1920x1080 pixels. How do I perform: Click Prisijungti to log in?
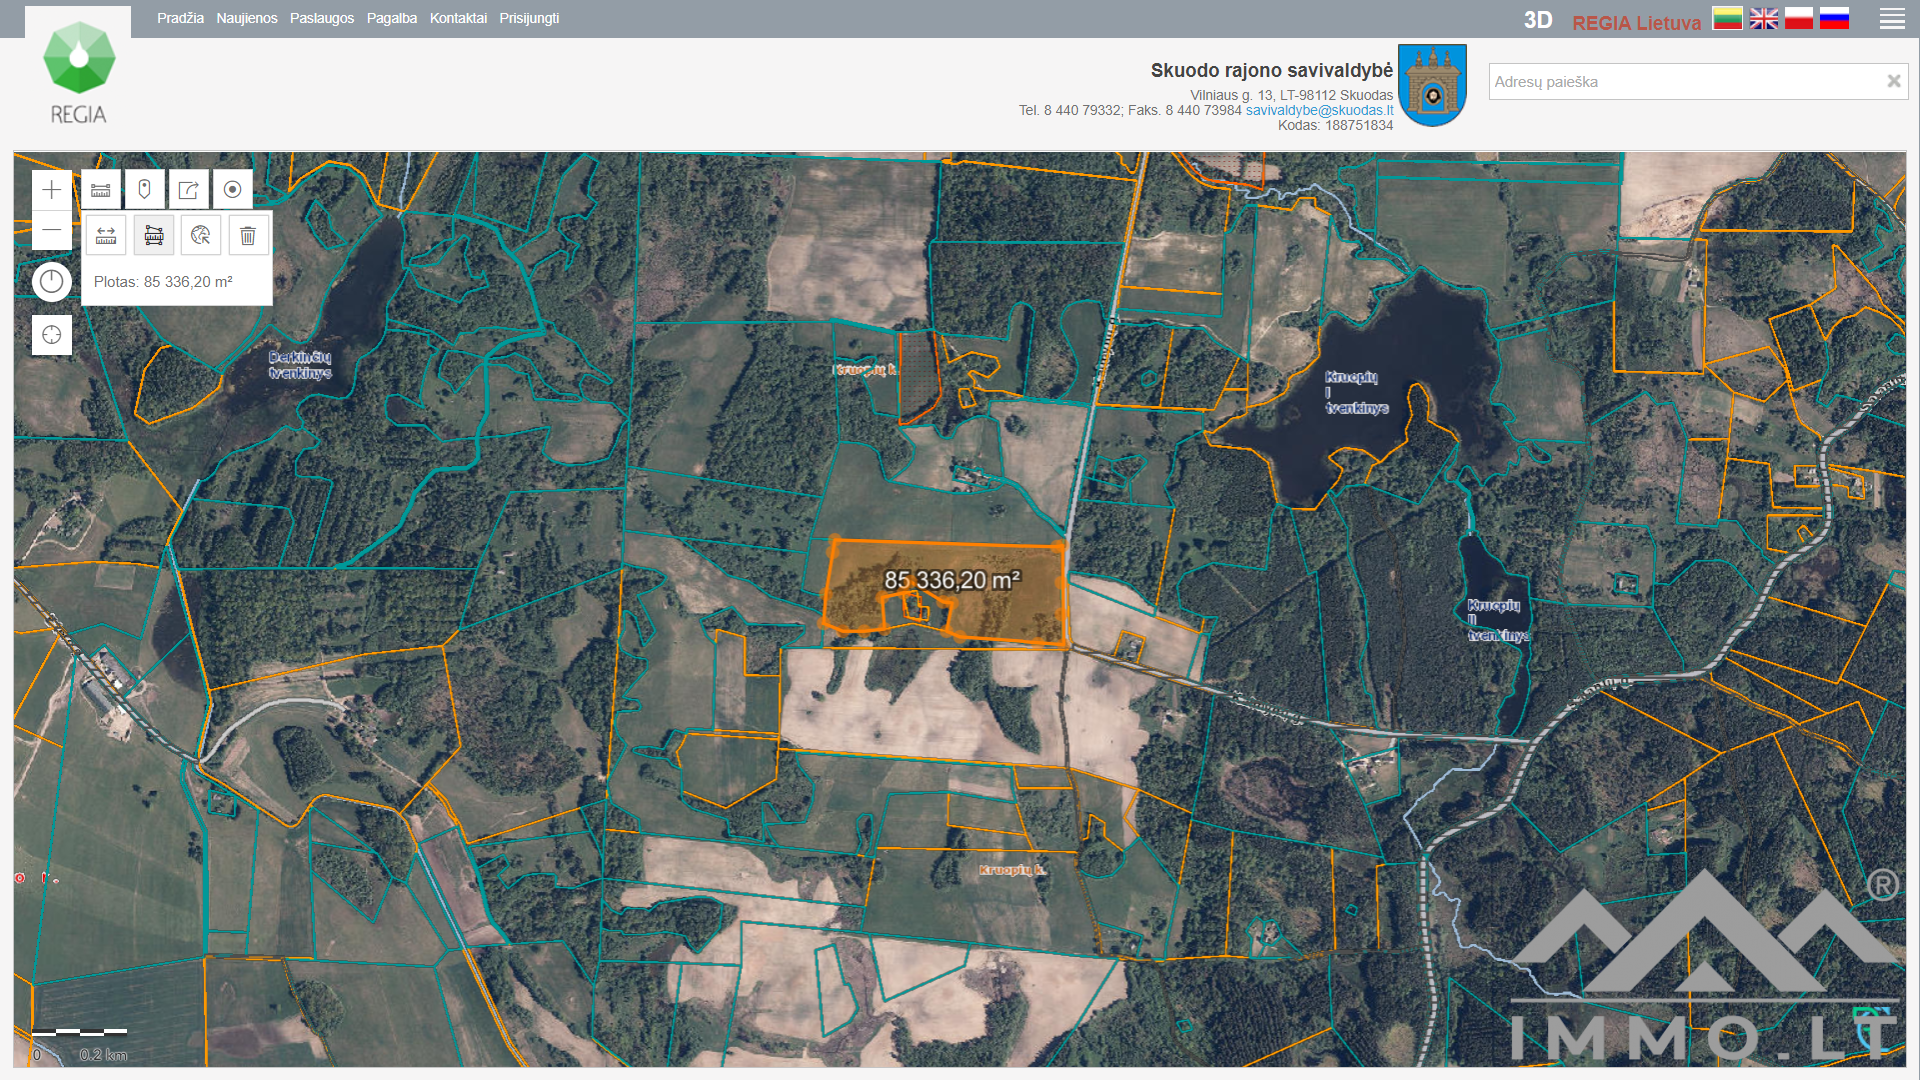pyautogui.click(x=529, y=18)
